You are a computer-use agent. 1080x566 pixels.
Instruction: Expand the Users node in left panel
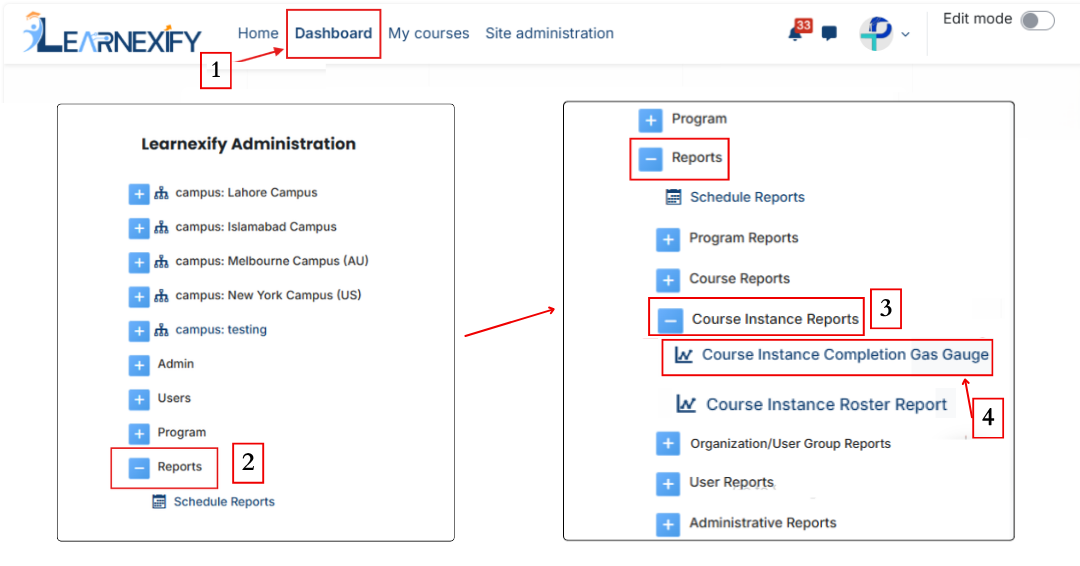pyautogui.click(x=138, y=399)
